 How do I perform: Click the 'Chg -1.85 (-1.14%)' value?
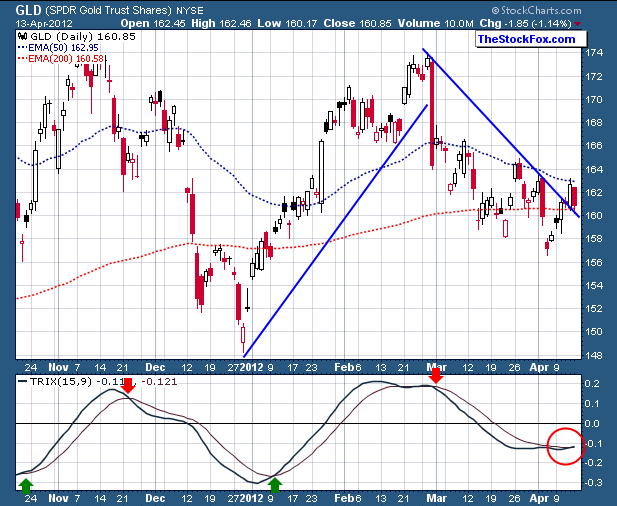(x=525, y=24)
